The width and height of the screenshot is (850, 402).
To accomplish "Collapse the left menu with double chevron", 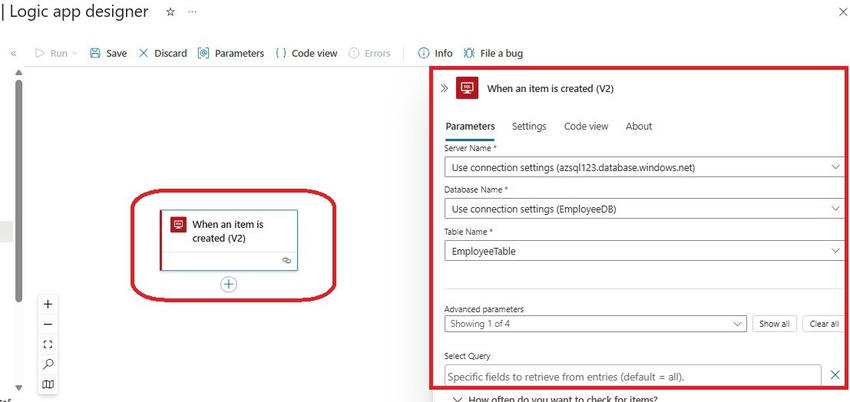I will [x=14, y=53].
